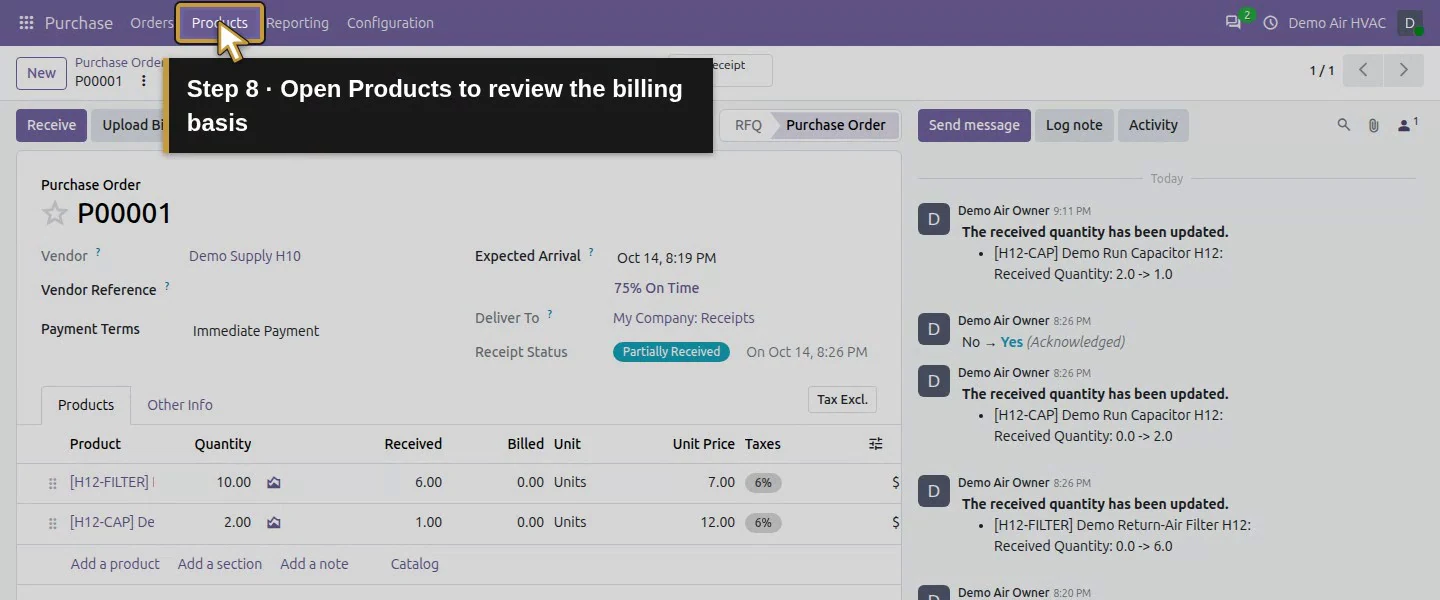Open the Products menu
The image size is (1440, 600).
coord(220,23)
